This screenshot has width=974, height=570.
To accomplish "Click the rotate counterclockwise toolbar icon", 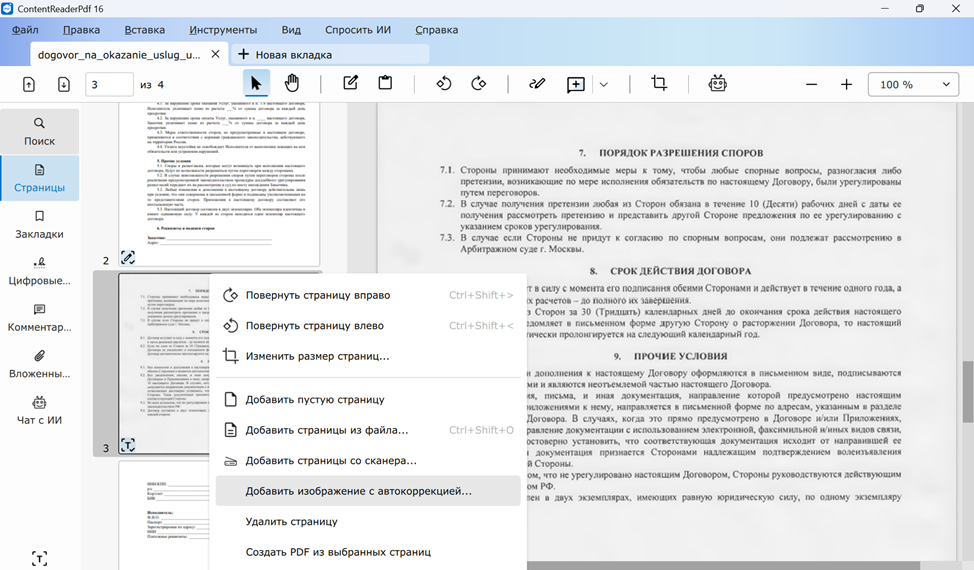I will (444, 84).
